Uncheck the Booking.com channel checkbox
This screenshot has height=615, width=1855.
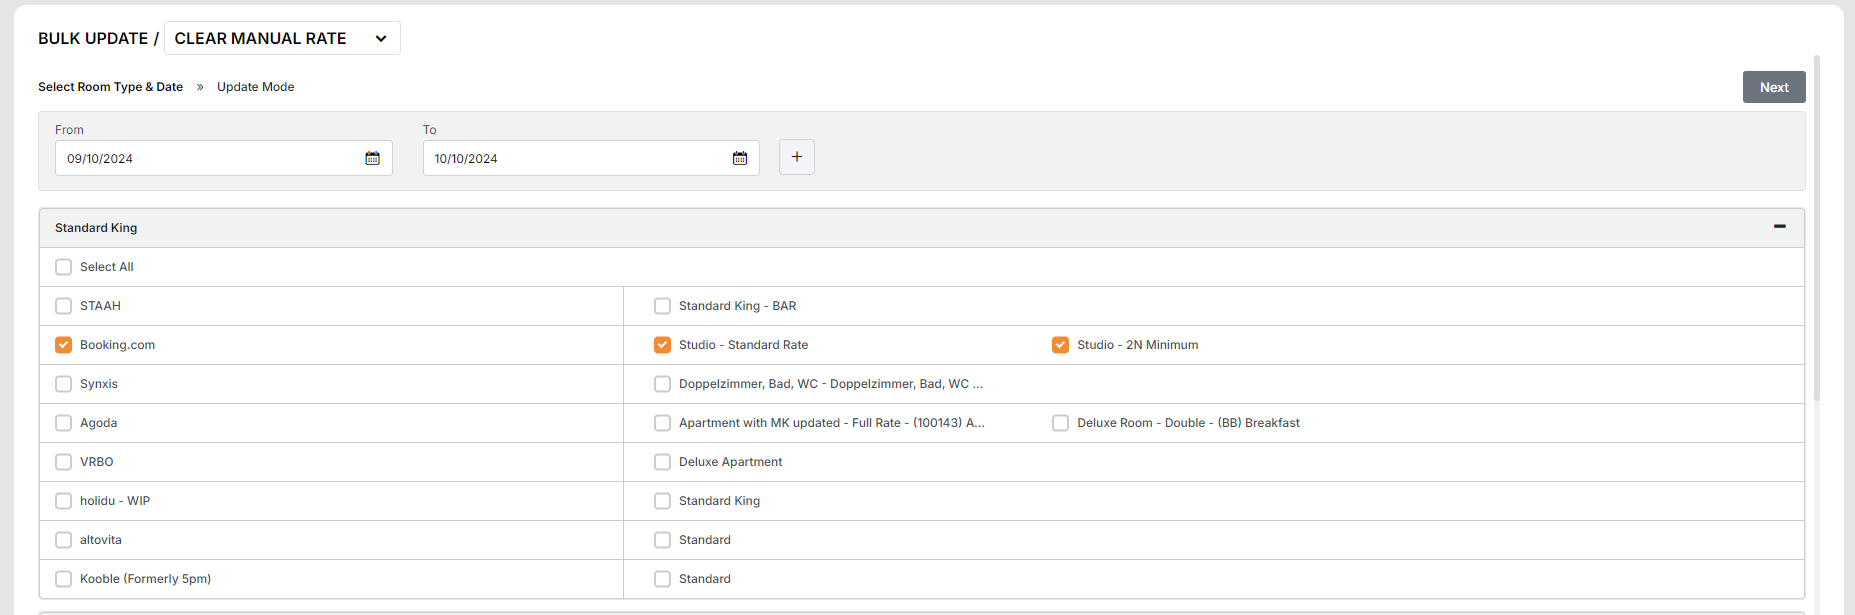coord(64,345)
